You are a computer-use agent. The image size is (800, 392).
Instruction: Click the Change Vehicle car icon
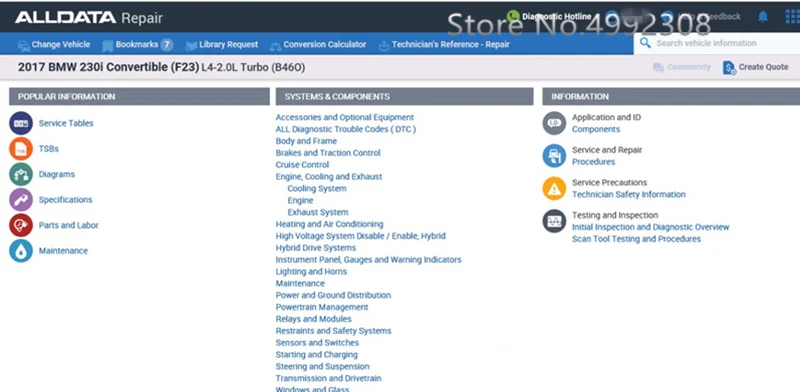tap(23, 45)
